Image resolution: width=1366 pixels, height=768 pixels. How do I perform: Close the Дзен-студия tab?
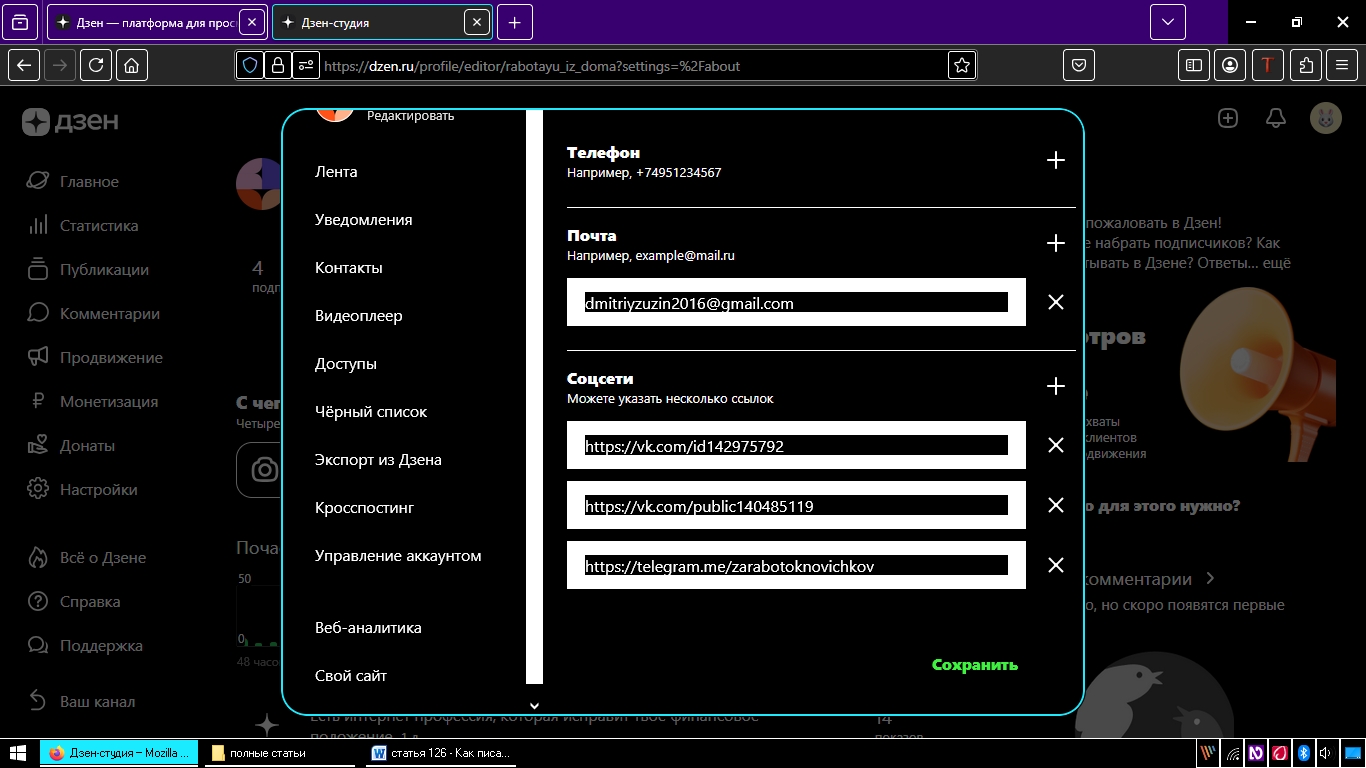477,22
